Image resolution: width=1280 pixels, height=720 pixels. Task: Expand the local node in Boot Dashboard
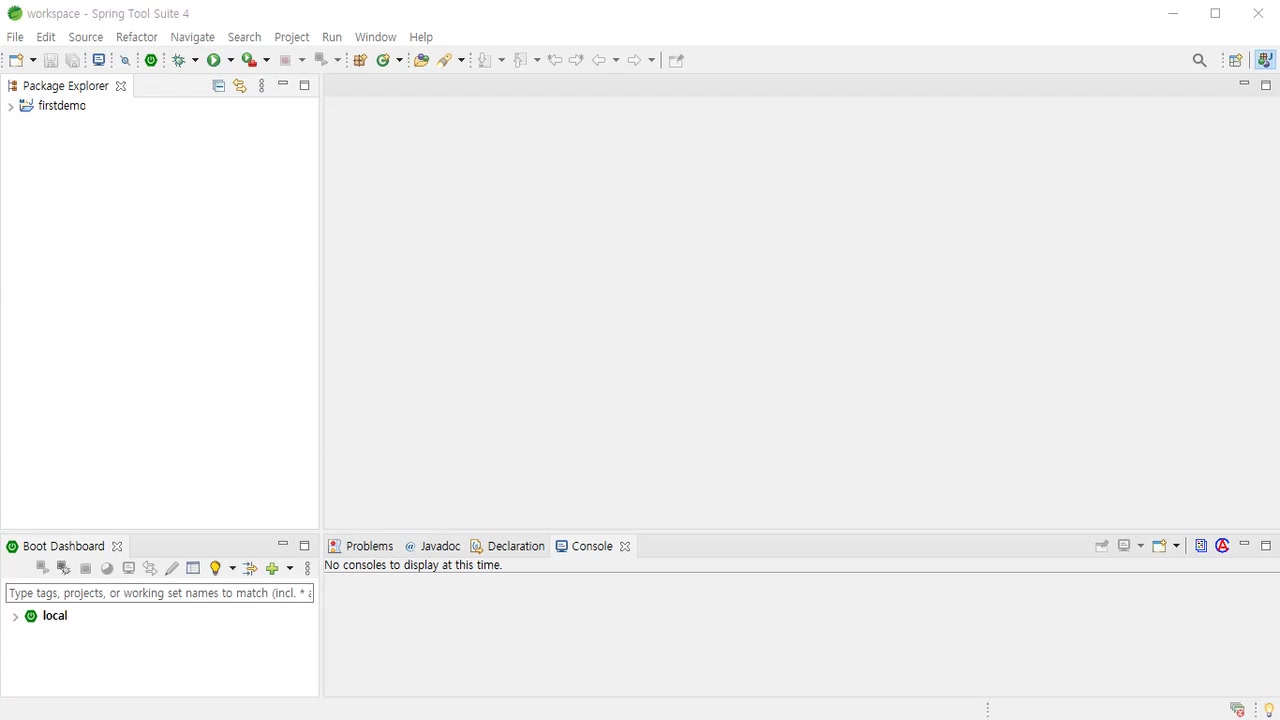(x=15, y=617)
